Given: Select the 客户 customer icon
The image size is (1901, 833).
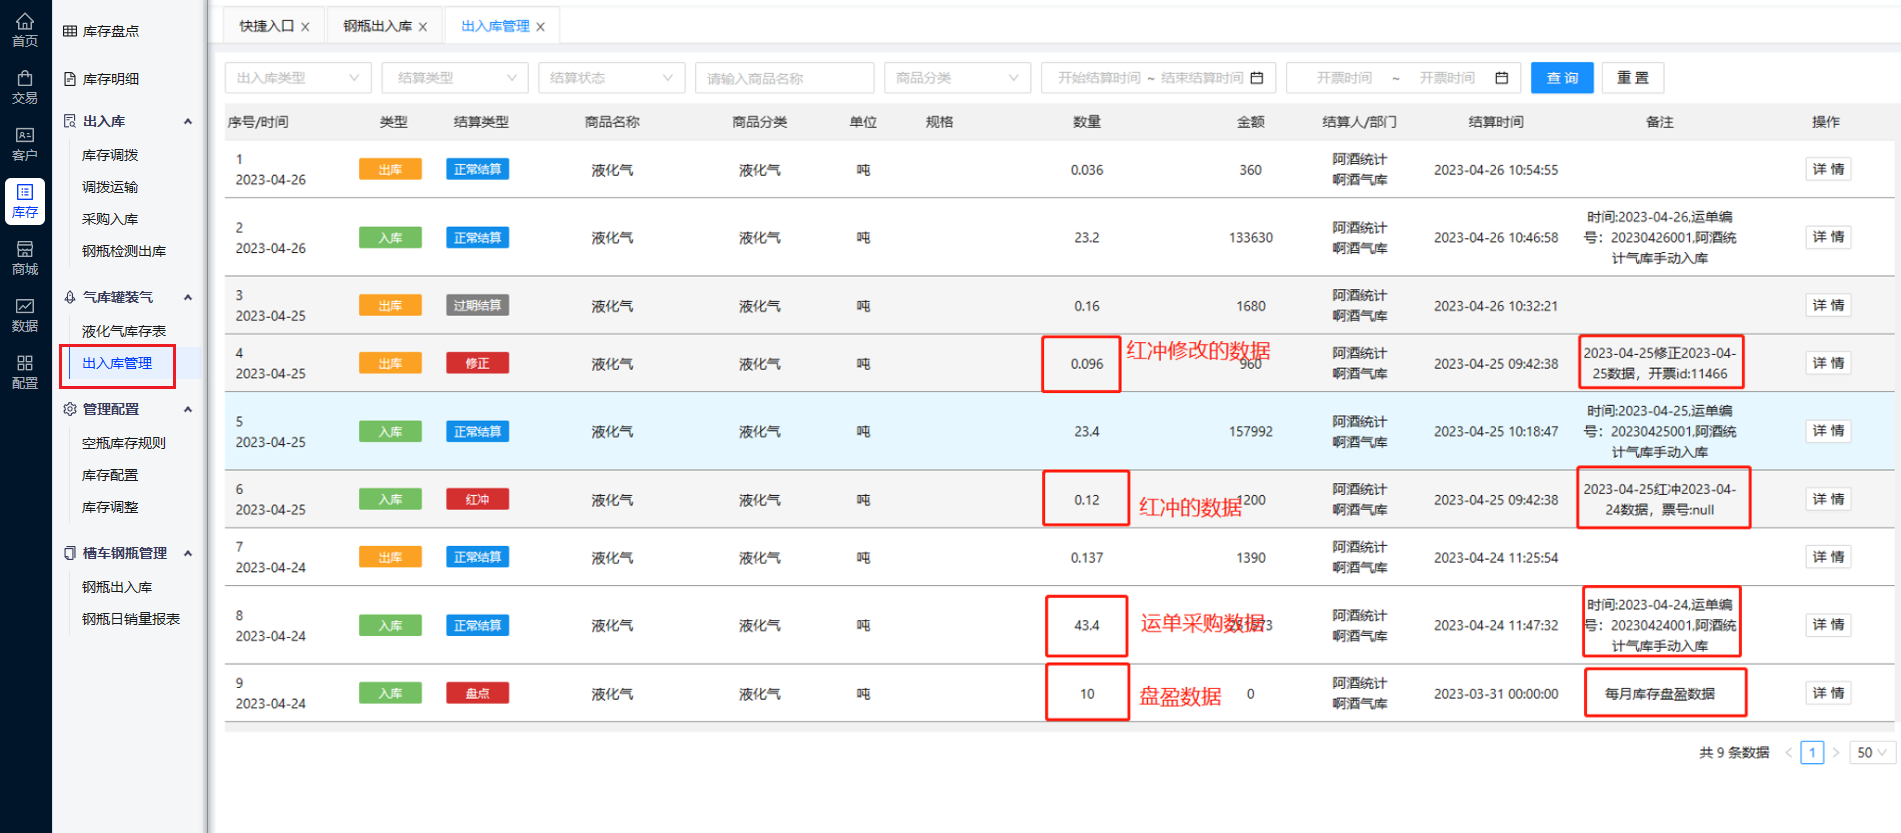Looking at the screenshot, I should (x=25, y=143).
